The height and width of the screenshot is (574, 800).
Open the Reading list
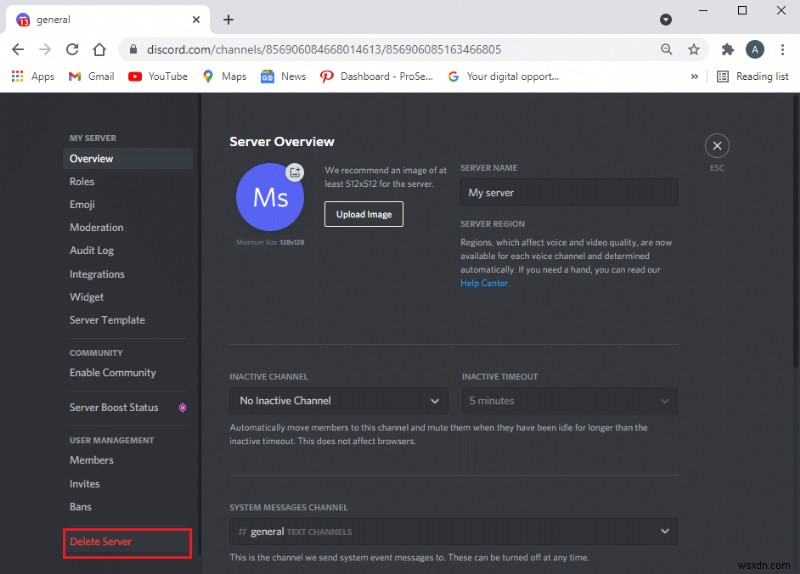point(753,77)
